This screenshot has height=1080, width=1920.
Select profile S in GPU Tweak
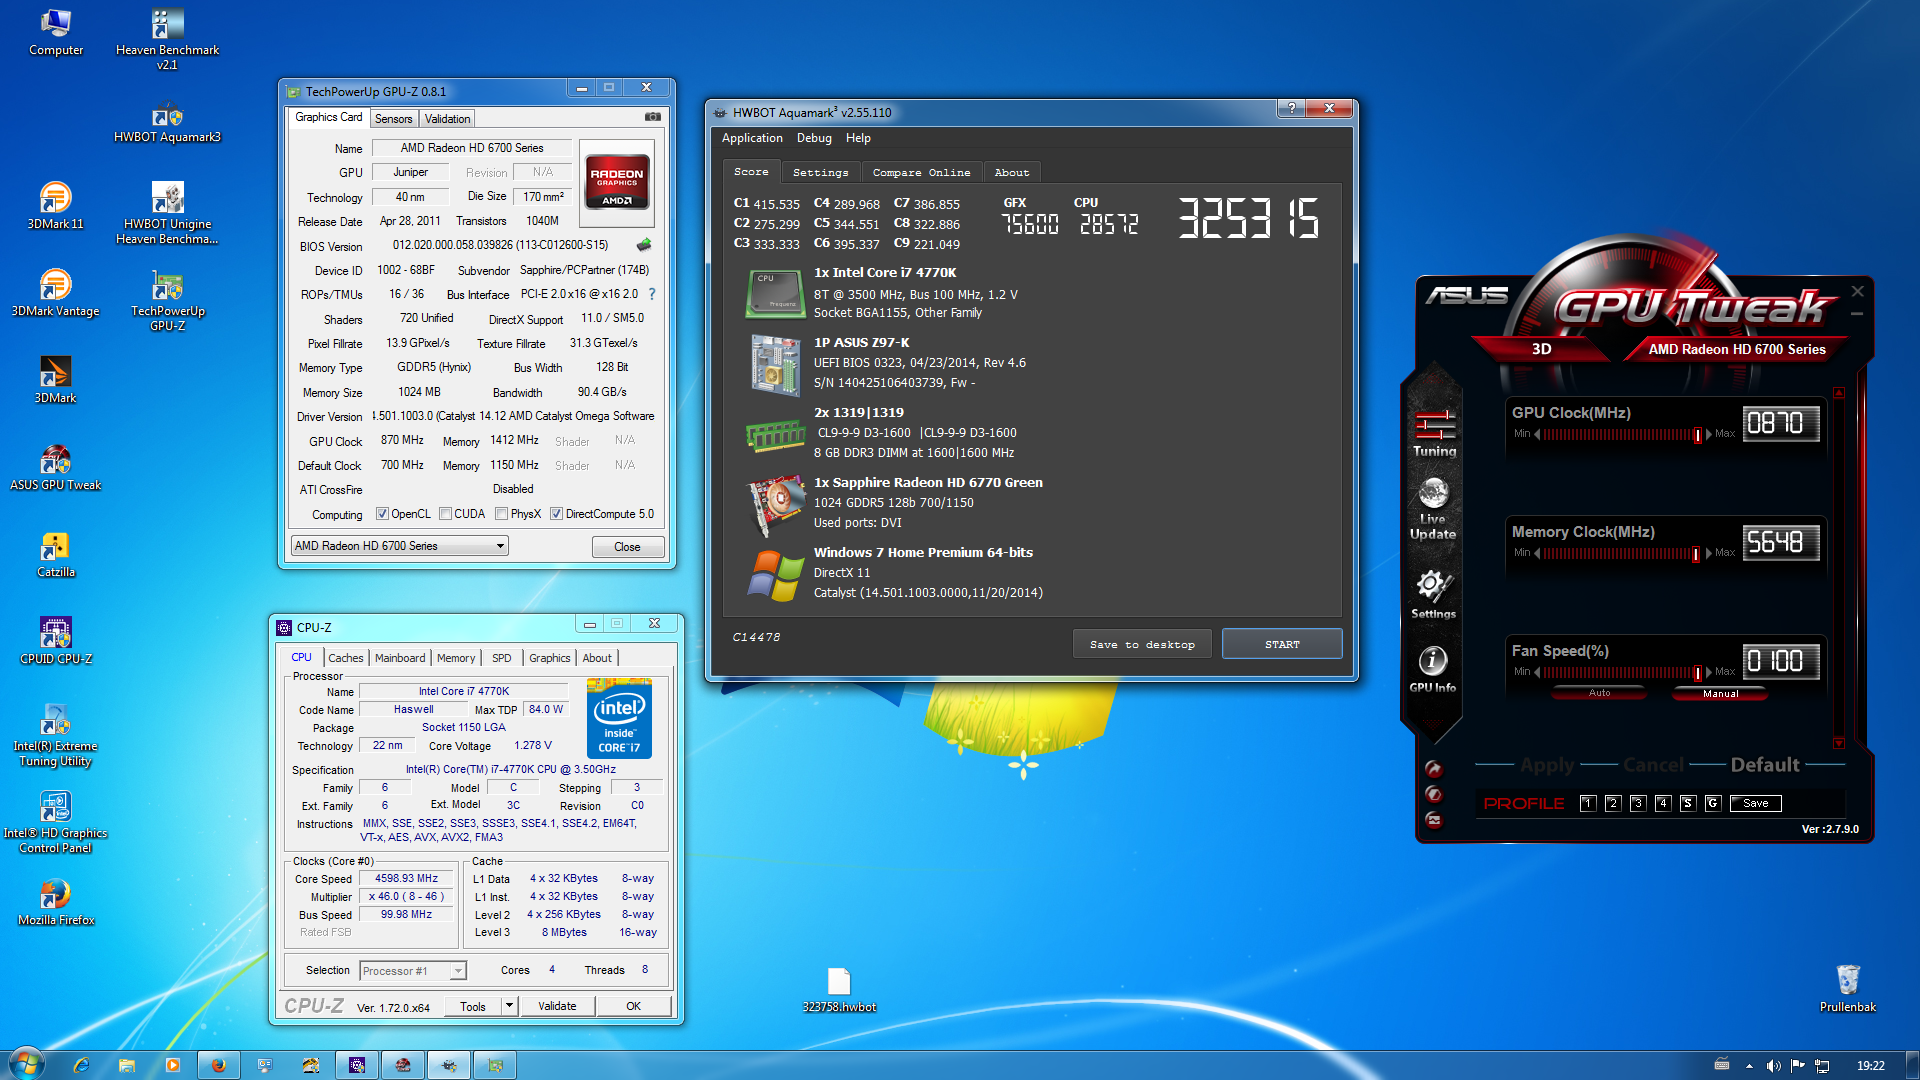(1688, 803)
